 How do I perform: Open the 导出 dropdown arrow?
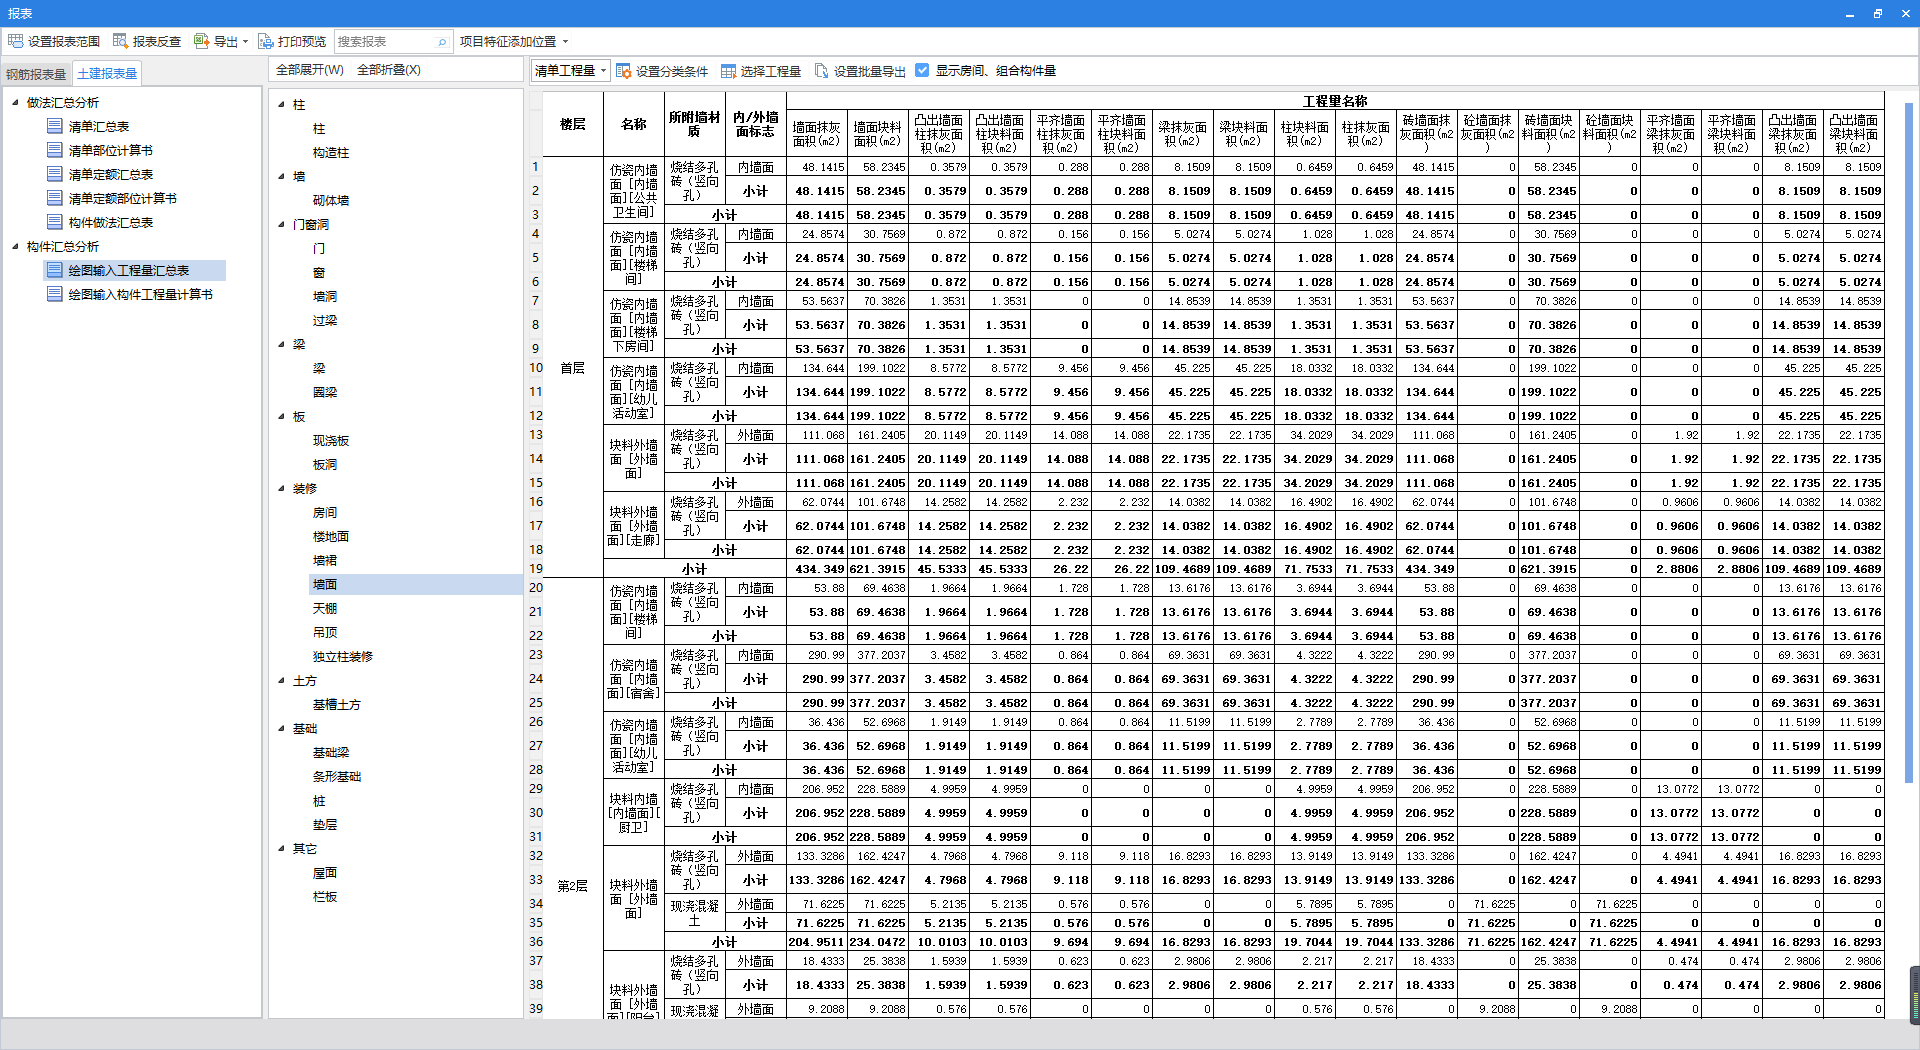[x=245, y=42]
